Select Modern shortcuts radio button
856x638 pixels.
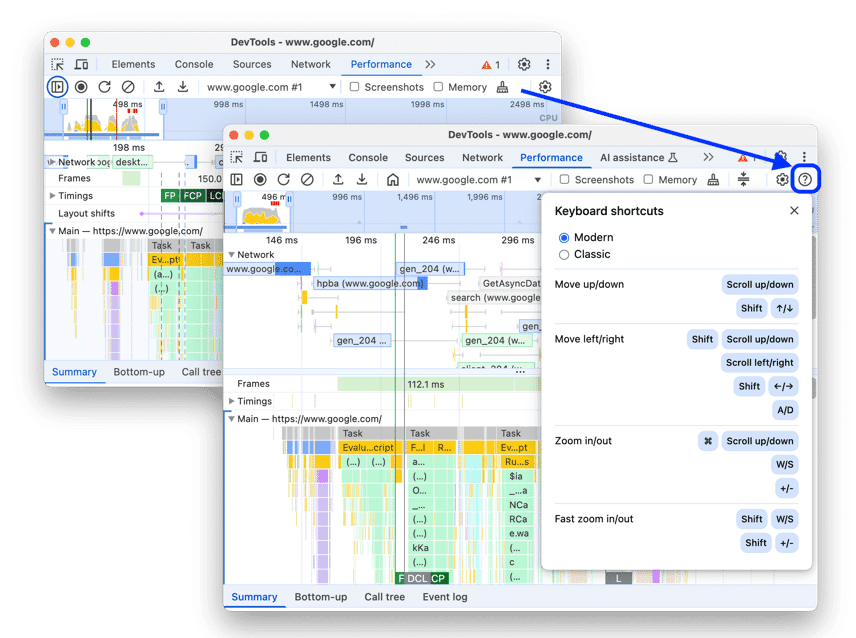pyautogui.click(x=564, y=237)
